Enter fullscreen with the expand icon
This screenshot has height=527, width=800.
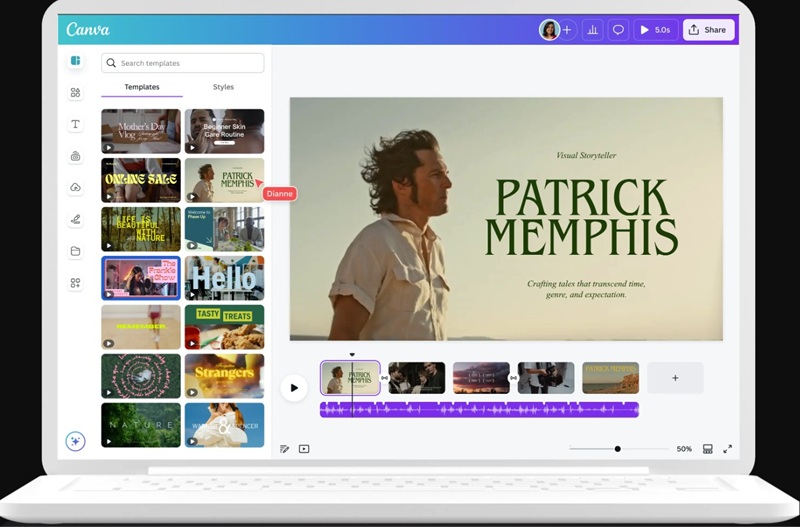tap(728, 449)
